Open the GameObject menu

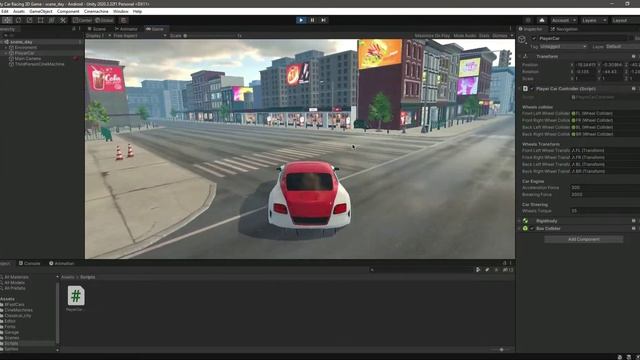click(x=41, y=11)
